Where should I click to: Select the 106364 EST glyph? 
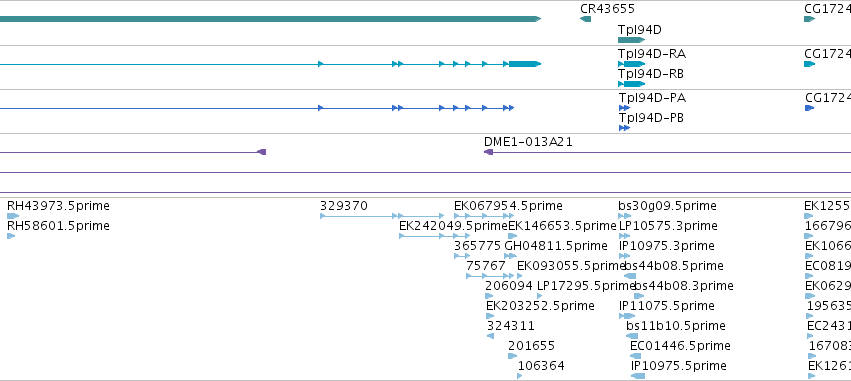[x=519, y=376]
